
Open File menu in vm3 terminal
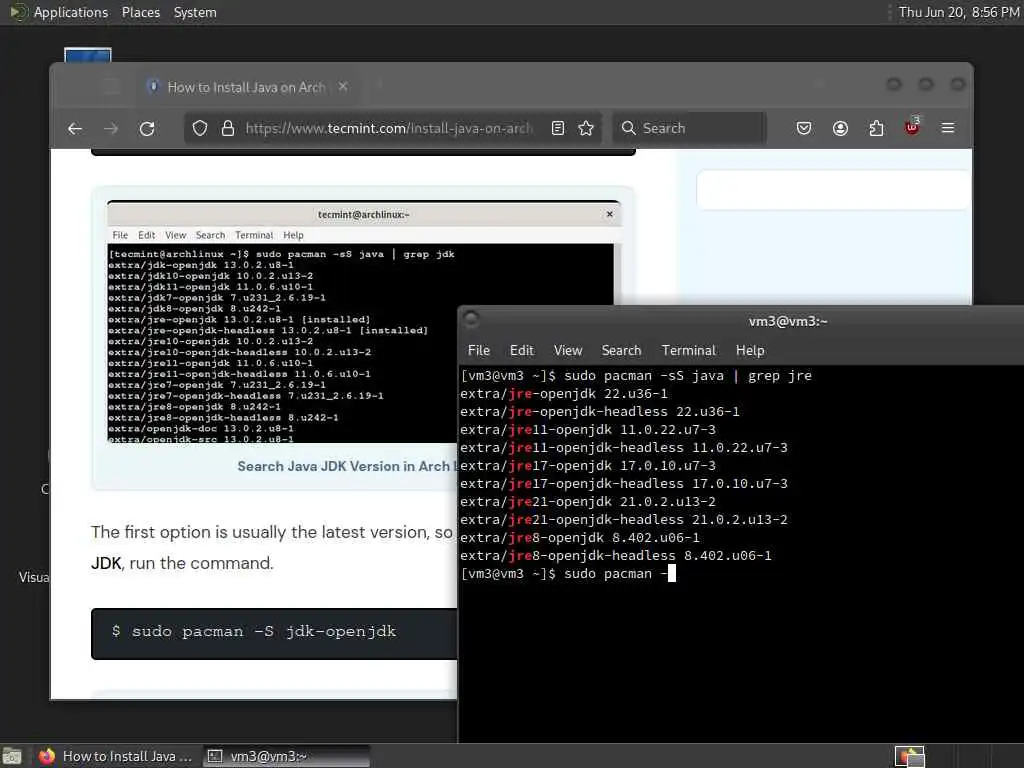click(x=479, y=351)
